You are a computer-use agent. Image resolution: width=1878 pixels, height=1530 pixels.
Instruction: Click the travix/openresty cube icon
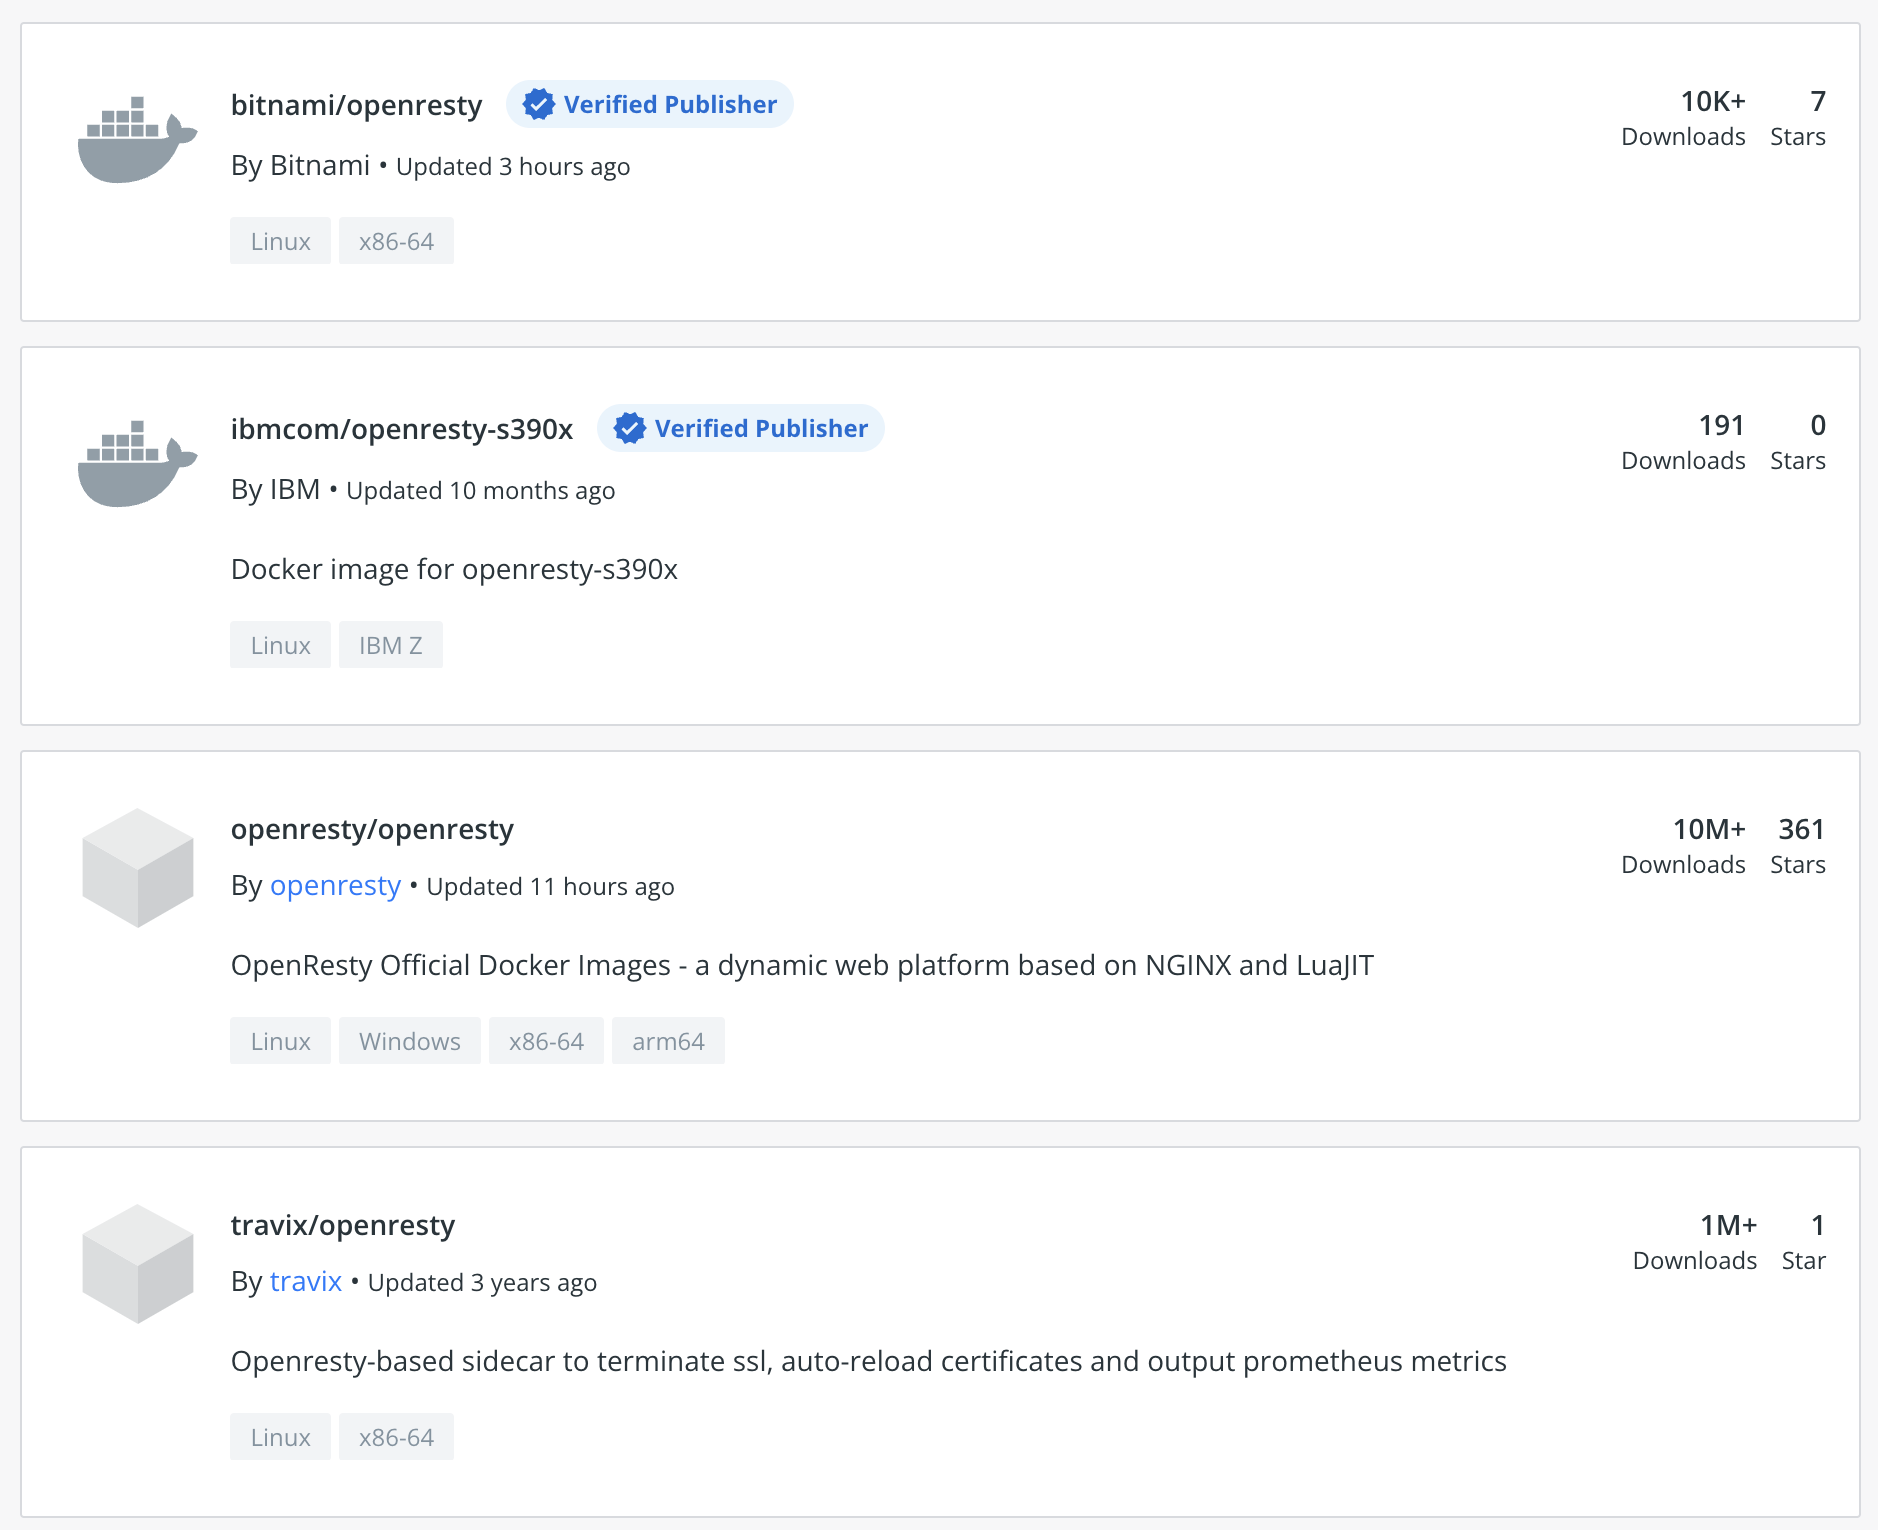(138, 1263)
